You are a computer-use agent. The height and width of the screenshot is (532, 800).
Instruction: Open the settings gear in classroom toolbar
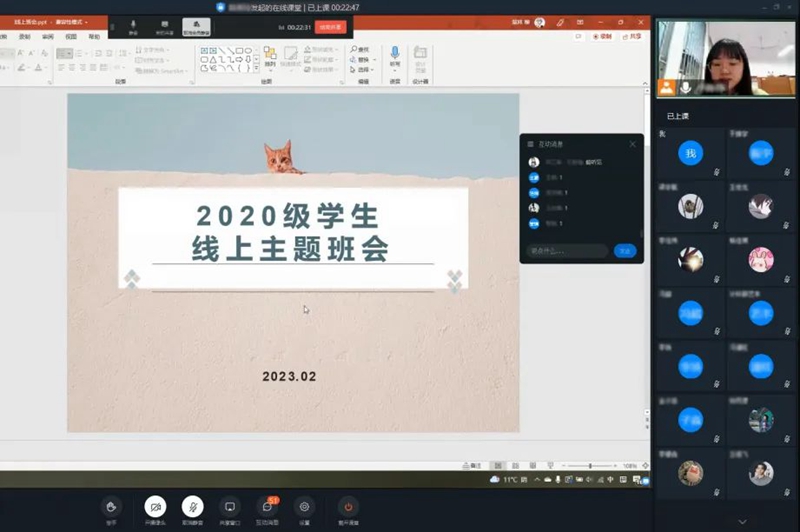[x=305, y=507]
